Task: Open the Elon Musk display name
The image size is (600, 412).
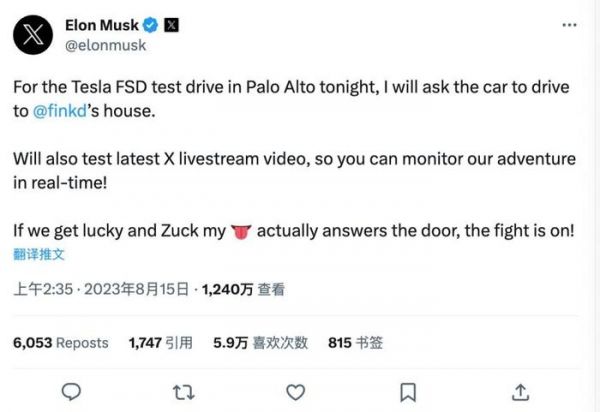Action: 101,23
